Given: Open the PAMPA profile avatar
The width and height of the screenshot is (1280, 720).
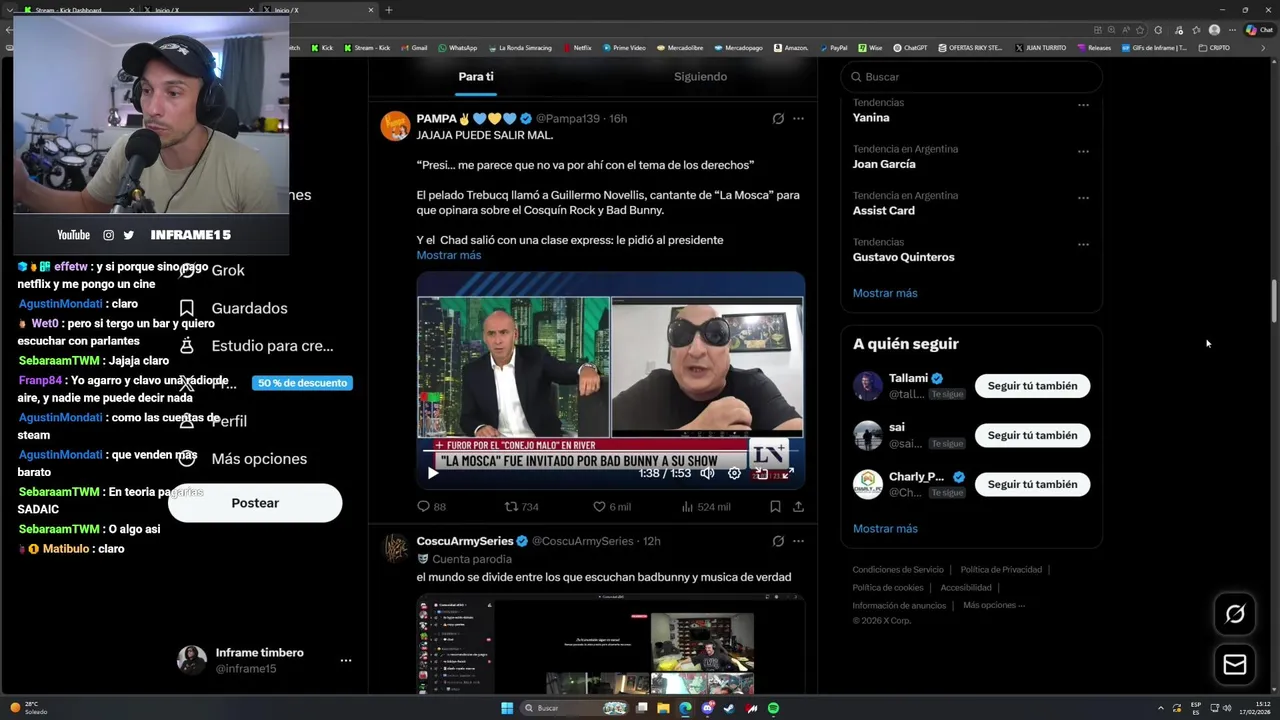Looking at the screenshot, I should (x=395, y=127).
